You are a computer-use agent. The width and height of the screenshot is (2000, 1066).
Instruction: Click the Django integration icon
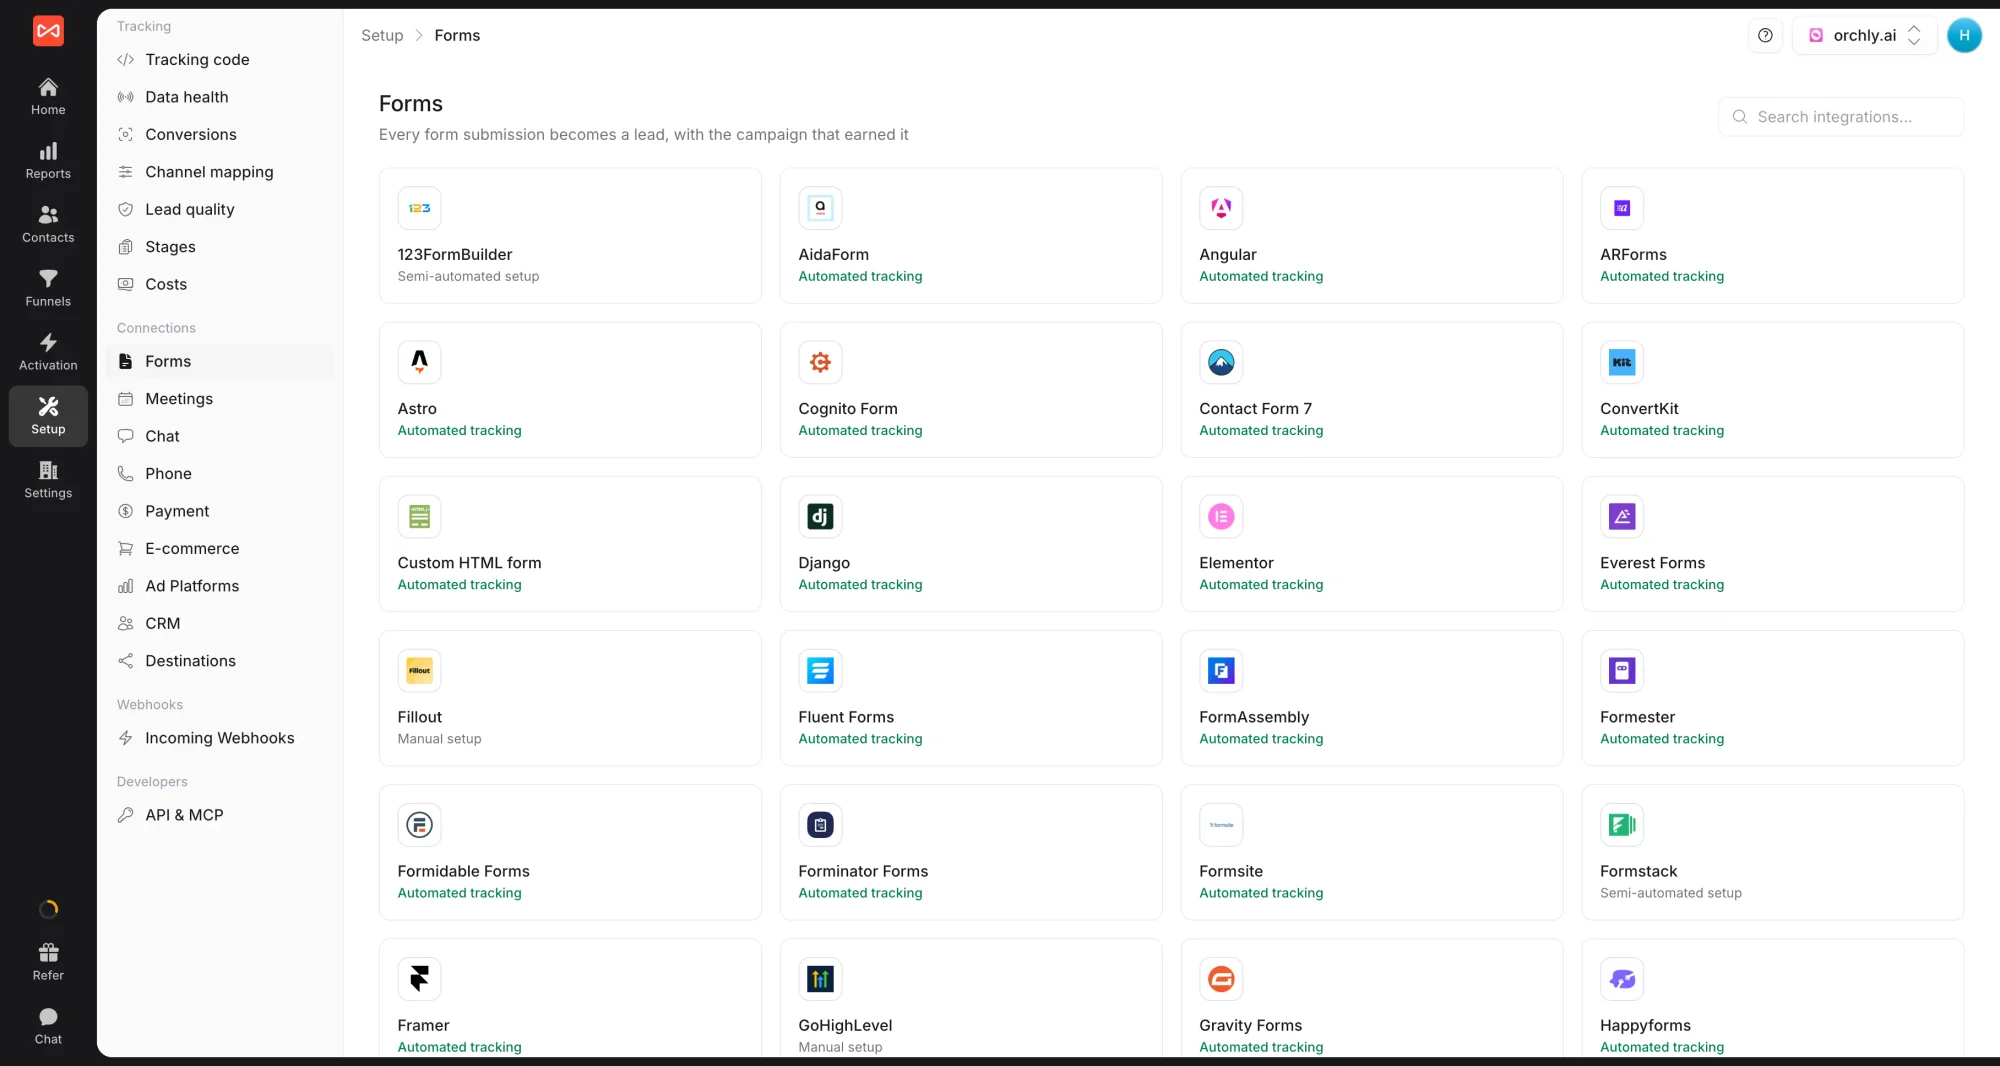coord(820,516)
